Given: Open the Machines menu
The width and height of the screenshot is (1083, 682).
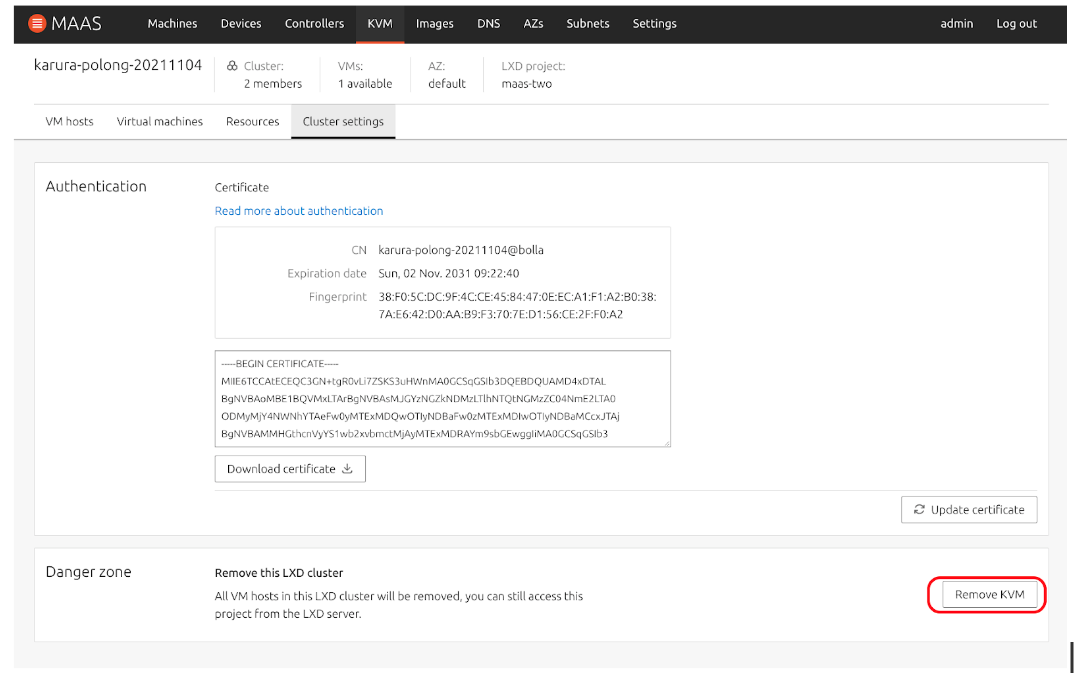Looking at the screenshot, I should [172, 23].
